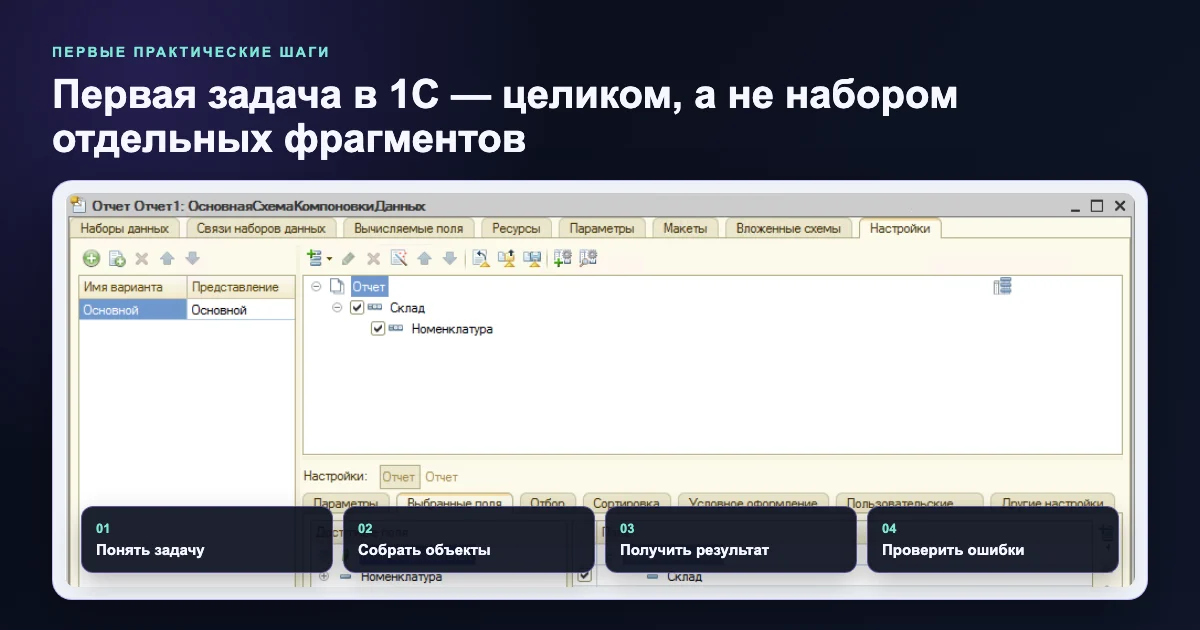Image resolution: width=1200 pixels, height=630 pixels.
Task: Click the Представление column header
Action: click(241, 287)
